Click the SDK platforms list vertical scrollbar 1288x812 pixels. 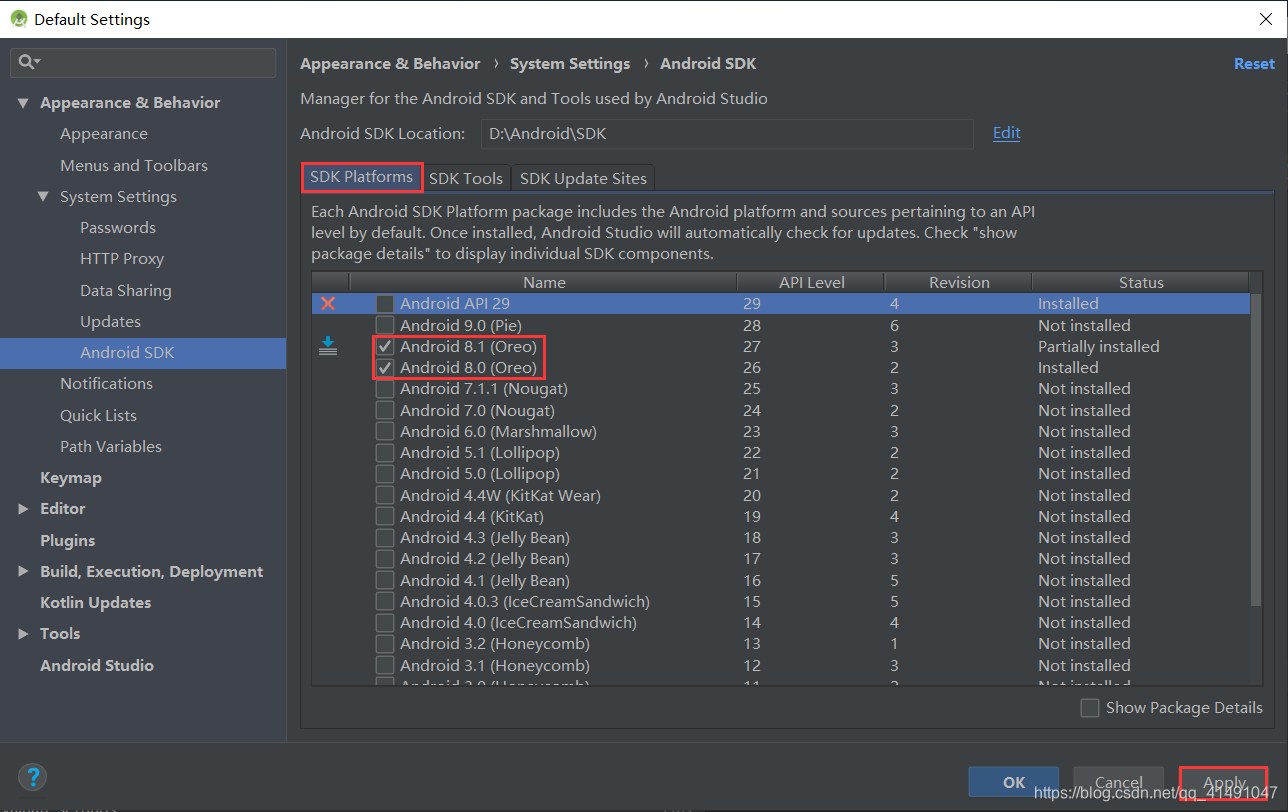(1256, 448)
